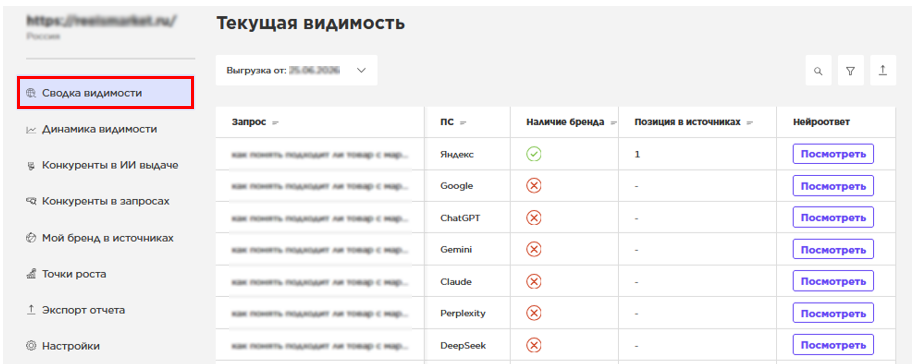Click the gear icon next to Настройки
The width and height of the screenshot is (918, 364).
(x=32, y=346)
